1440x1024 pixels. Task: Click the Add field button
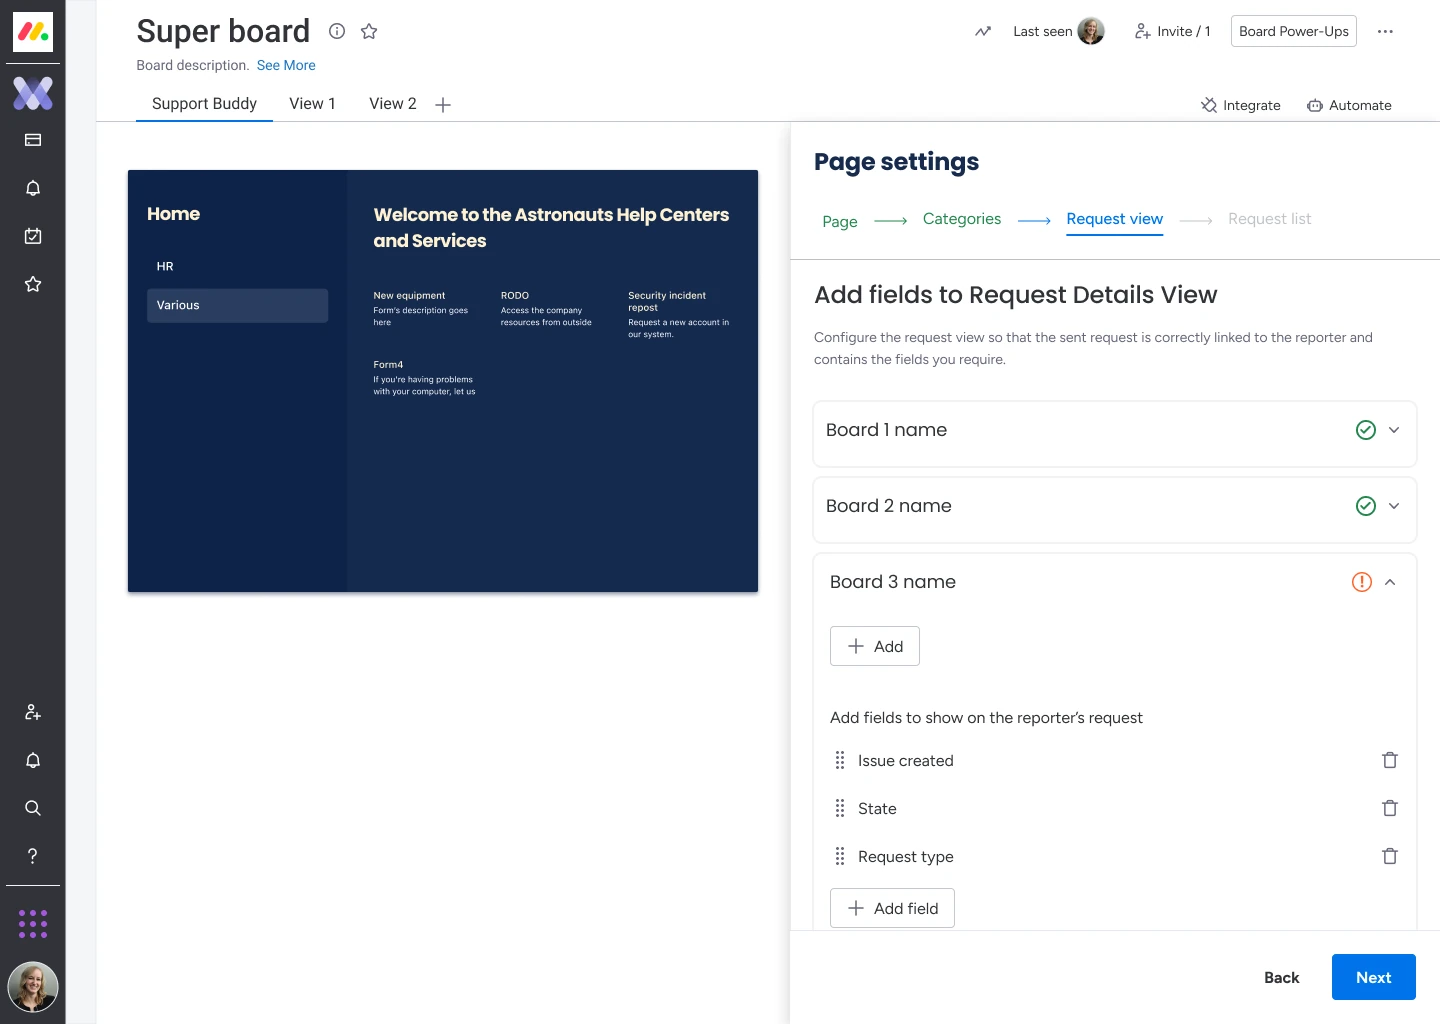click(892, 908)
